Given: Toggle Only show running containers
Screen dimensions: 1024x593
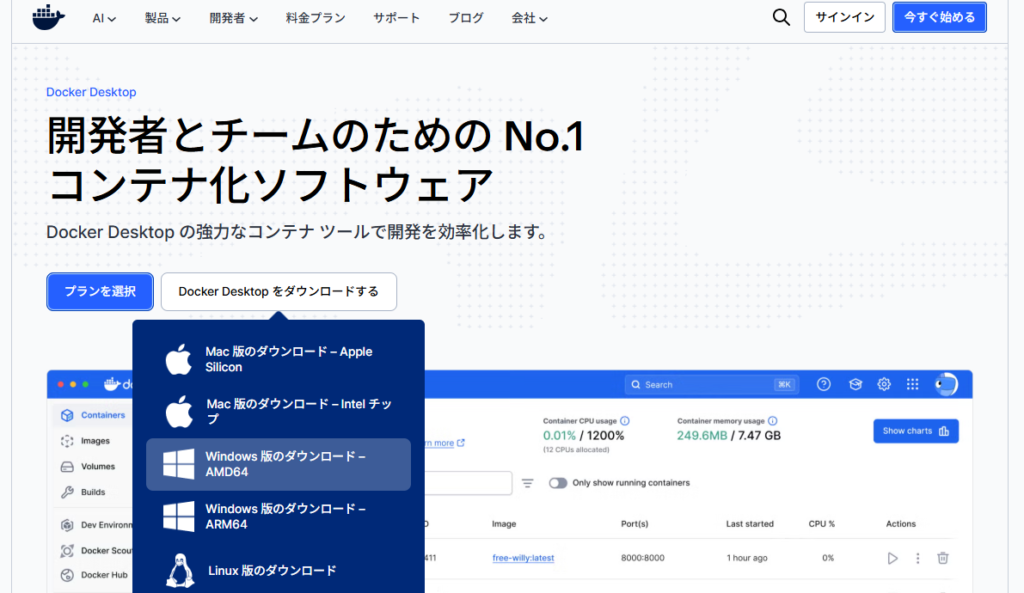Looking at the screenshot, I should (x=557, y=483).
